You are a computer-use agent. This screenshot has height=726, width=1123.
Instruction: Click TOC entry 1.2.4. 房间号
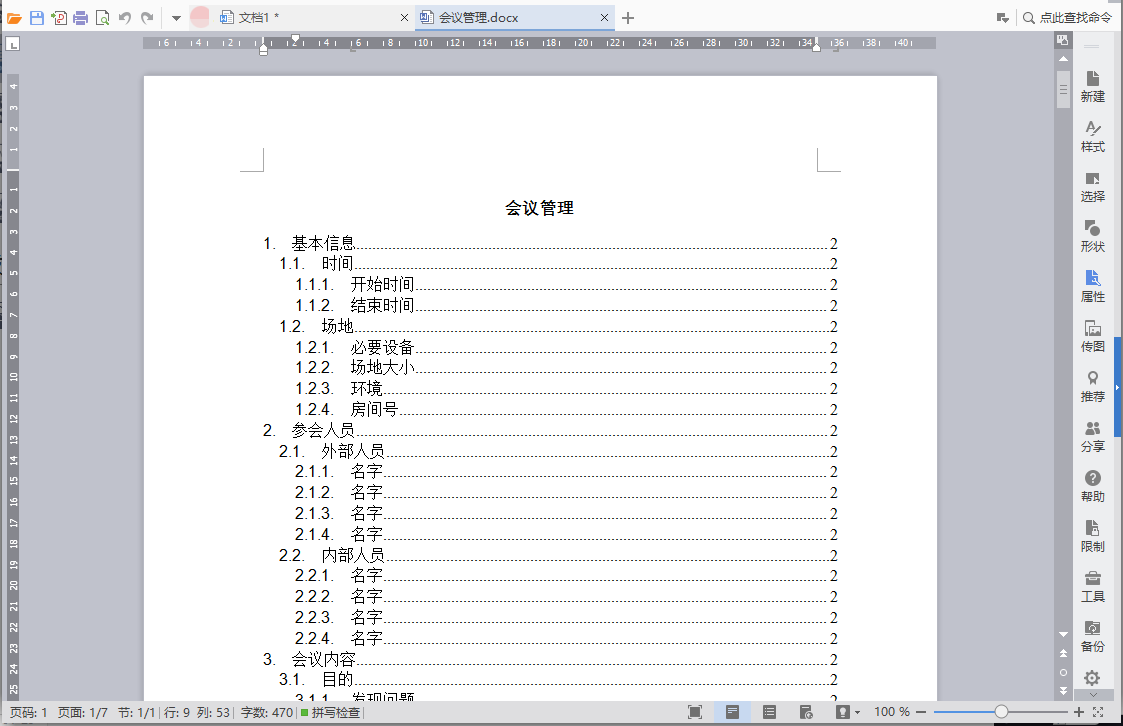(566, 410)
